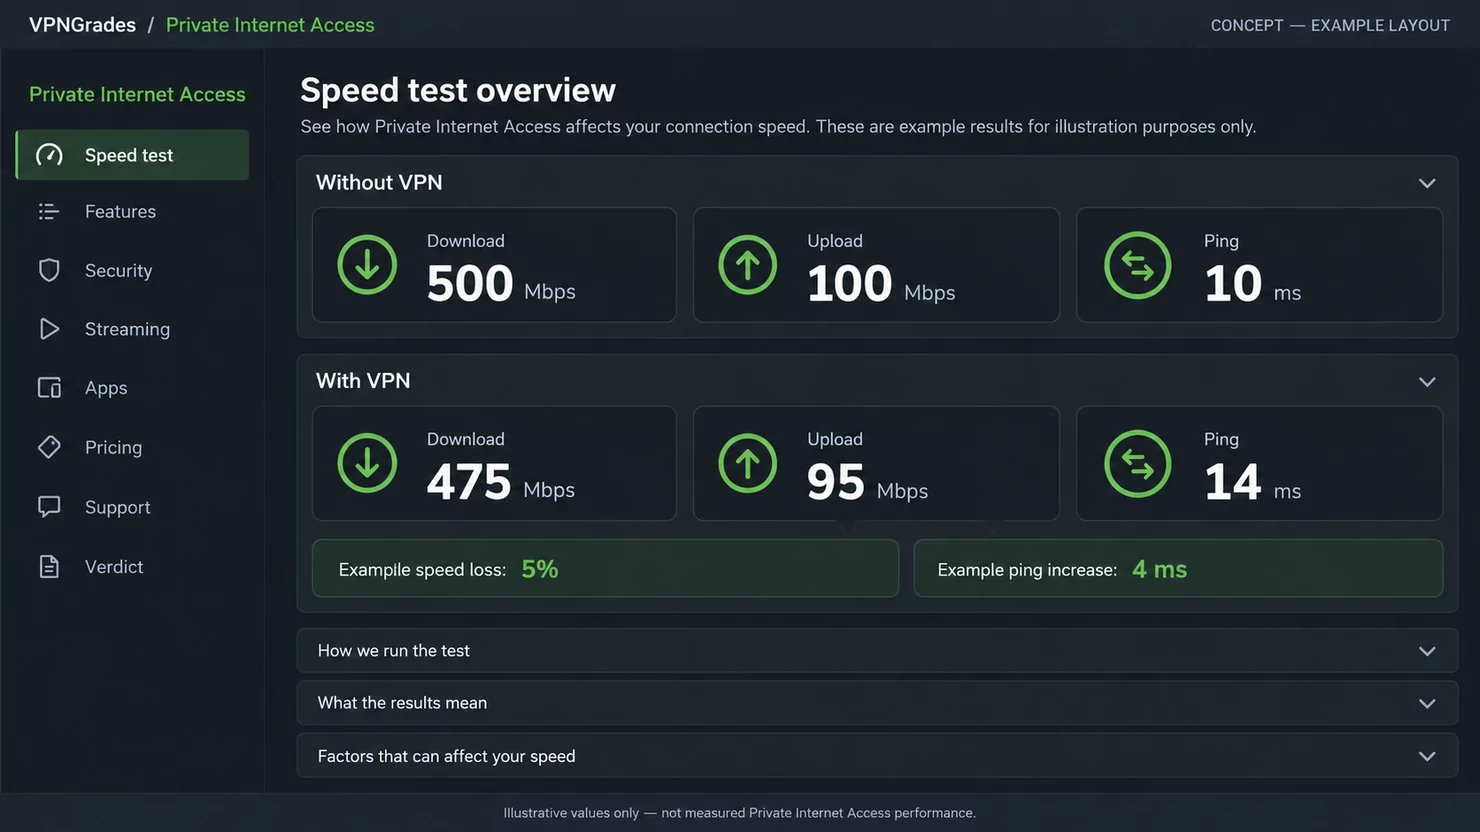Viewport: 1480px width, 832px height.
Task: Click the Support chat bubble icon
Action: click(x=49, y=507)
